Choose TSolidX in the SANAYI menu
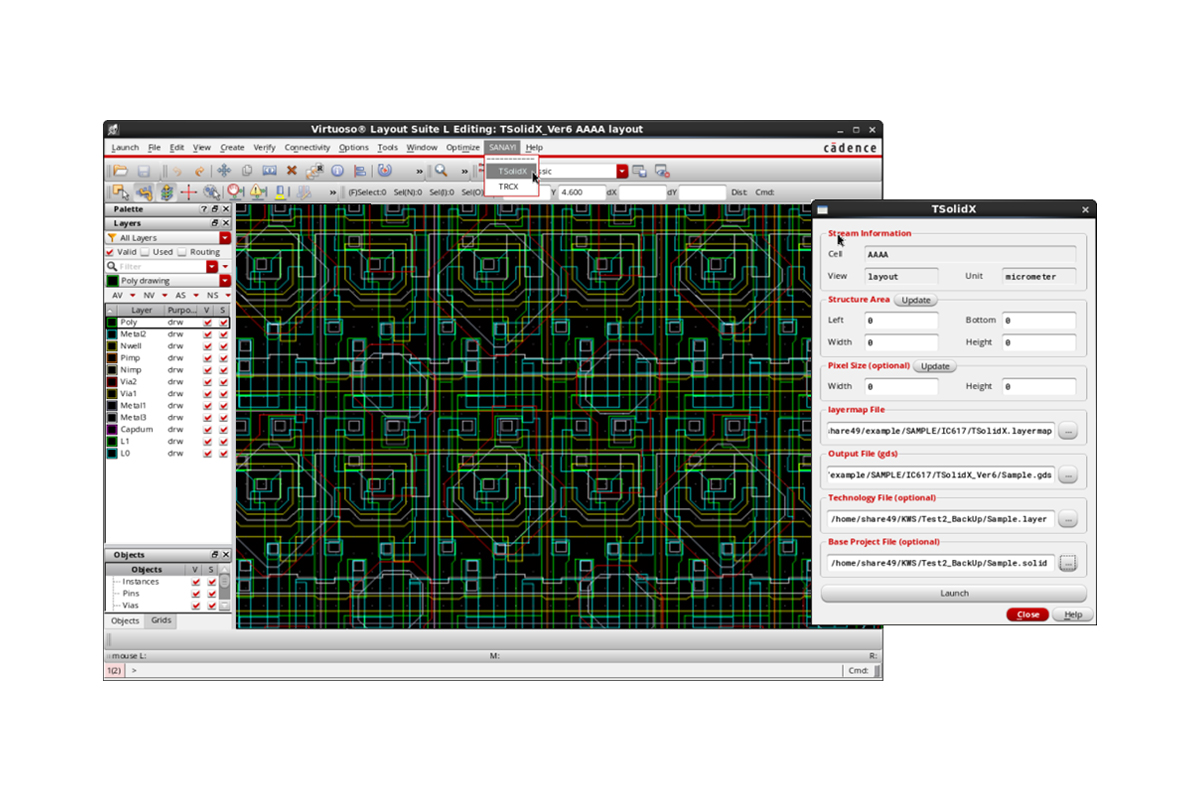1200x800 pixels. coord(511,171)
